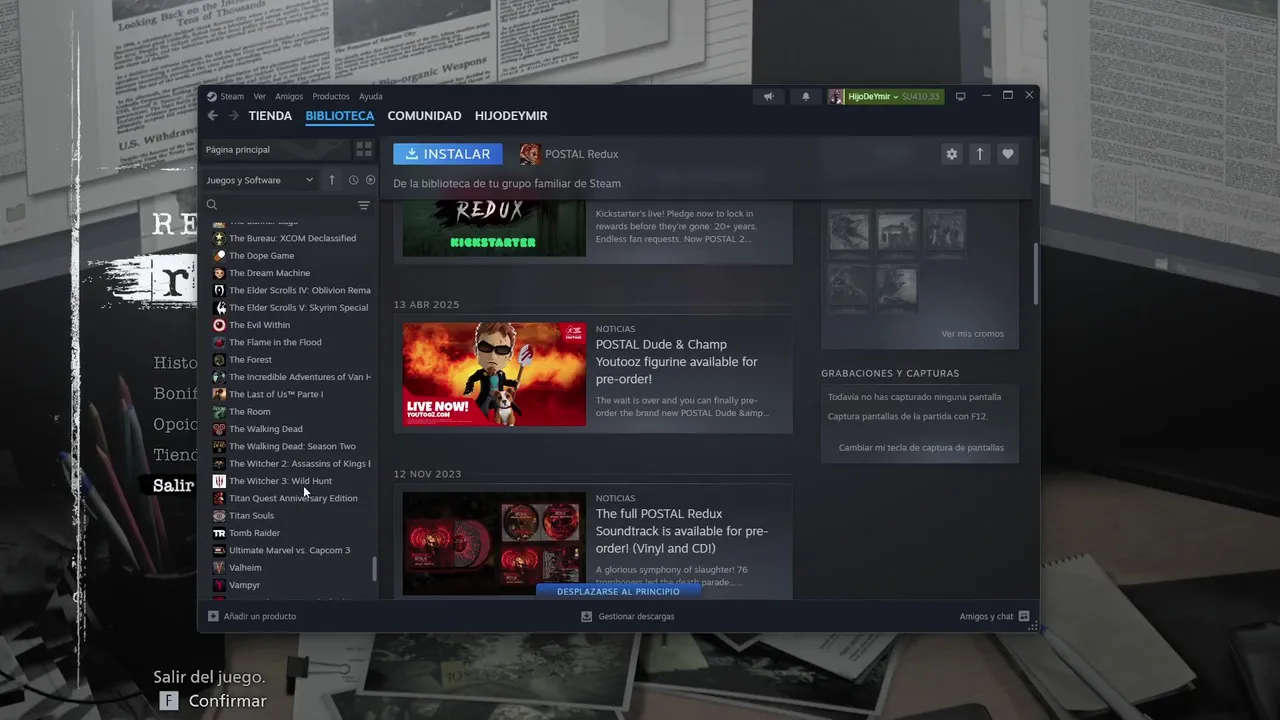Click the Vampyr game icon
Image resolution: width=1280 pixels, height=720 pixels.
219,585
